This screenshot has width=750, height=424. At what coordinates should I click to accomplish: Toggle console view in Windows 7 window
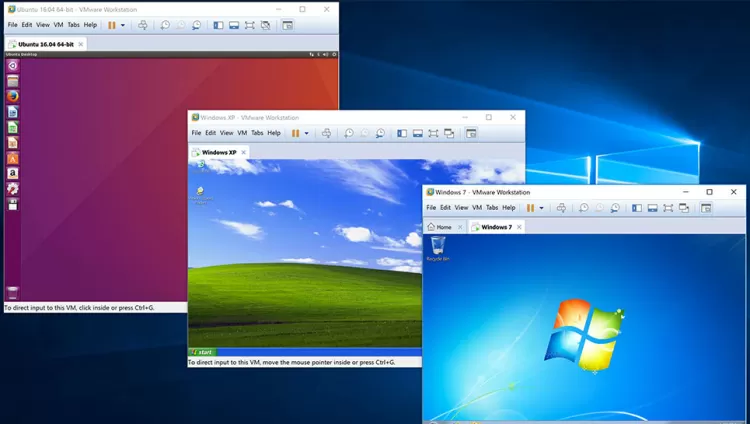pyautogui.click(x=706, y=208)
